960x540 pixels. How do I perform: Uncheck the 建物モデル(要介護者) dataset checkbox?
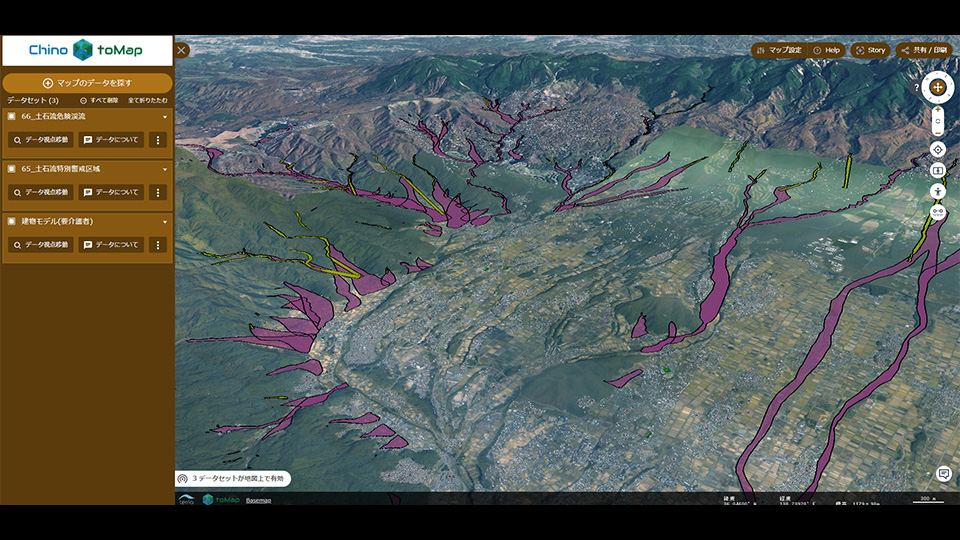click(x=11, y=221)
